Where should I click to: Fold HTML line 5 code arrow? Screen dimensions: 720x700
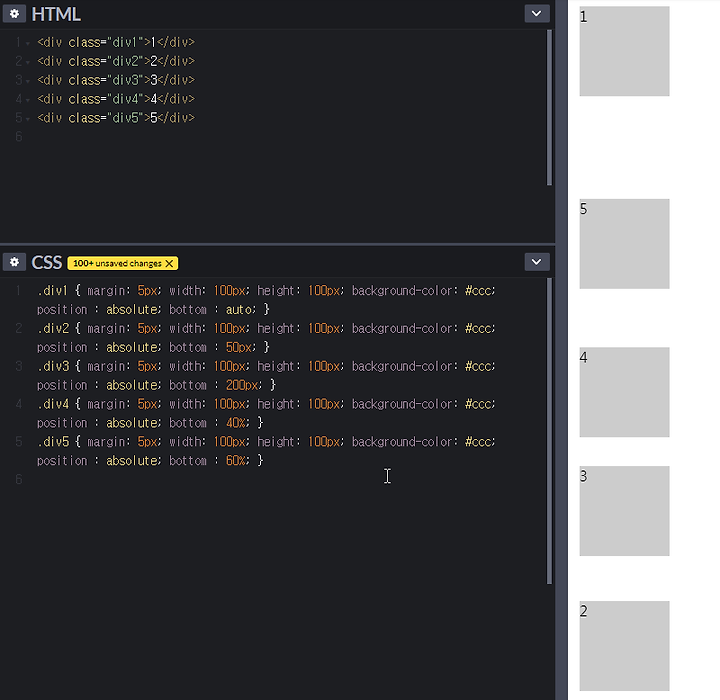(28, 119)
